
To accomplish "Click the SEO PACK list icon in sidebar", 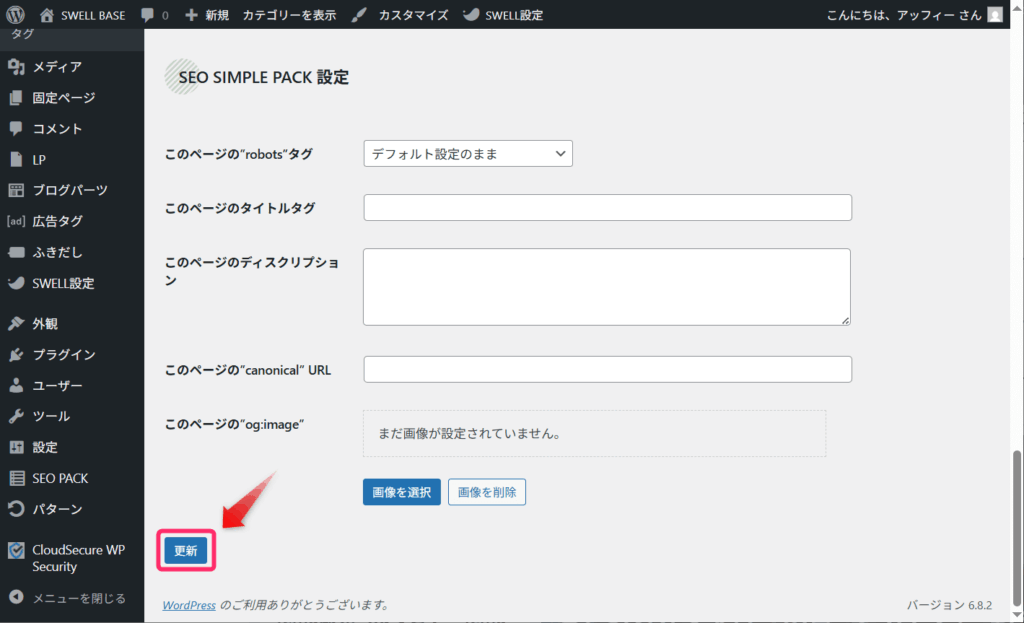I will pyautogui.click(x=16, y=478).
